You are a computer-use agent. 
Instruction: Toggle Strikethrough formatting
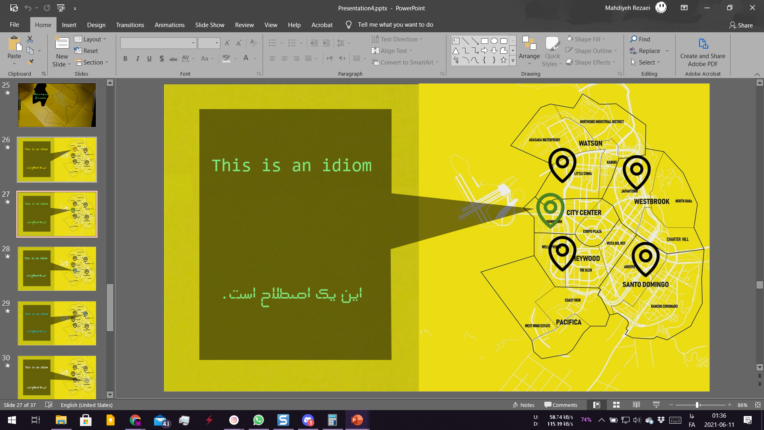coord(173,58)
